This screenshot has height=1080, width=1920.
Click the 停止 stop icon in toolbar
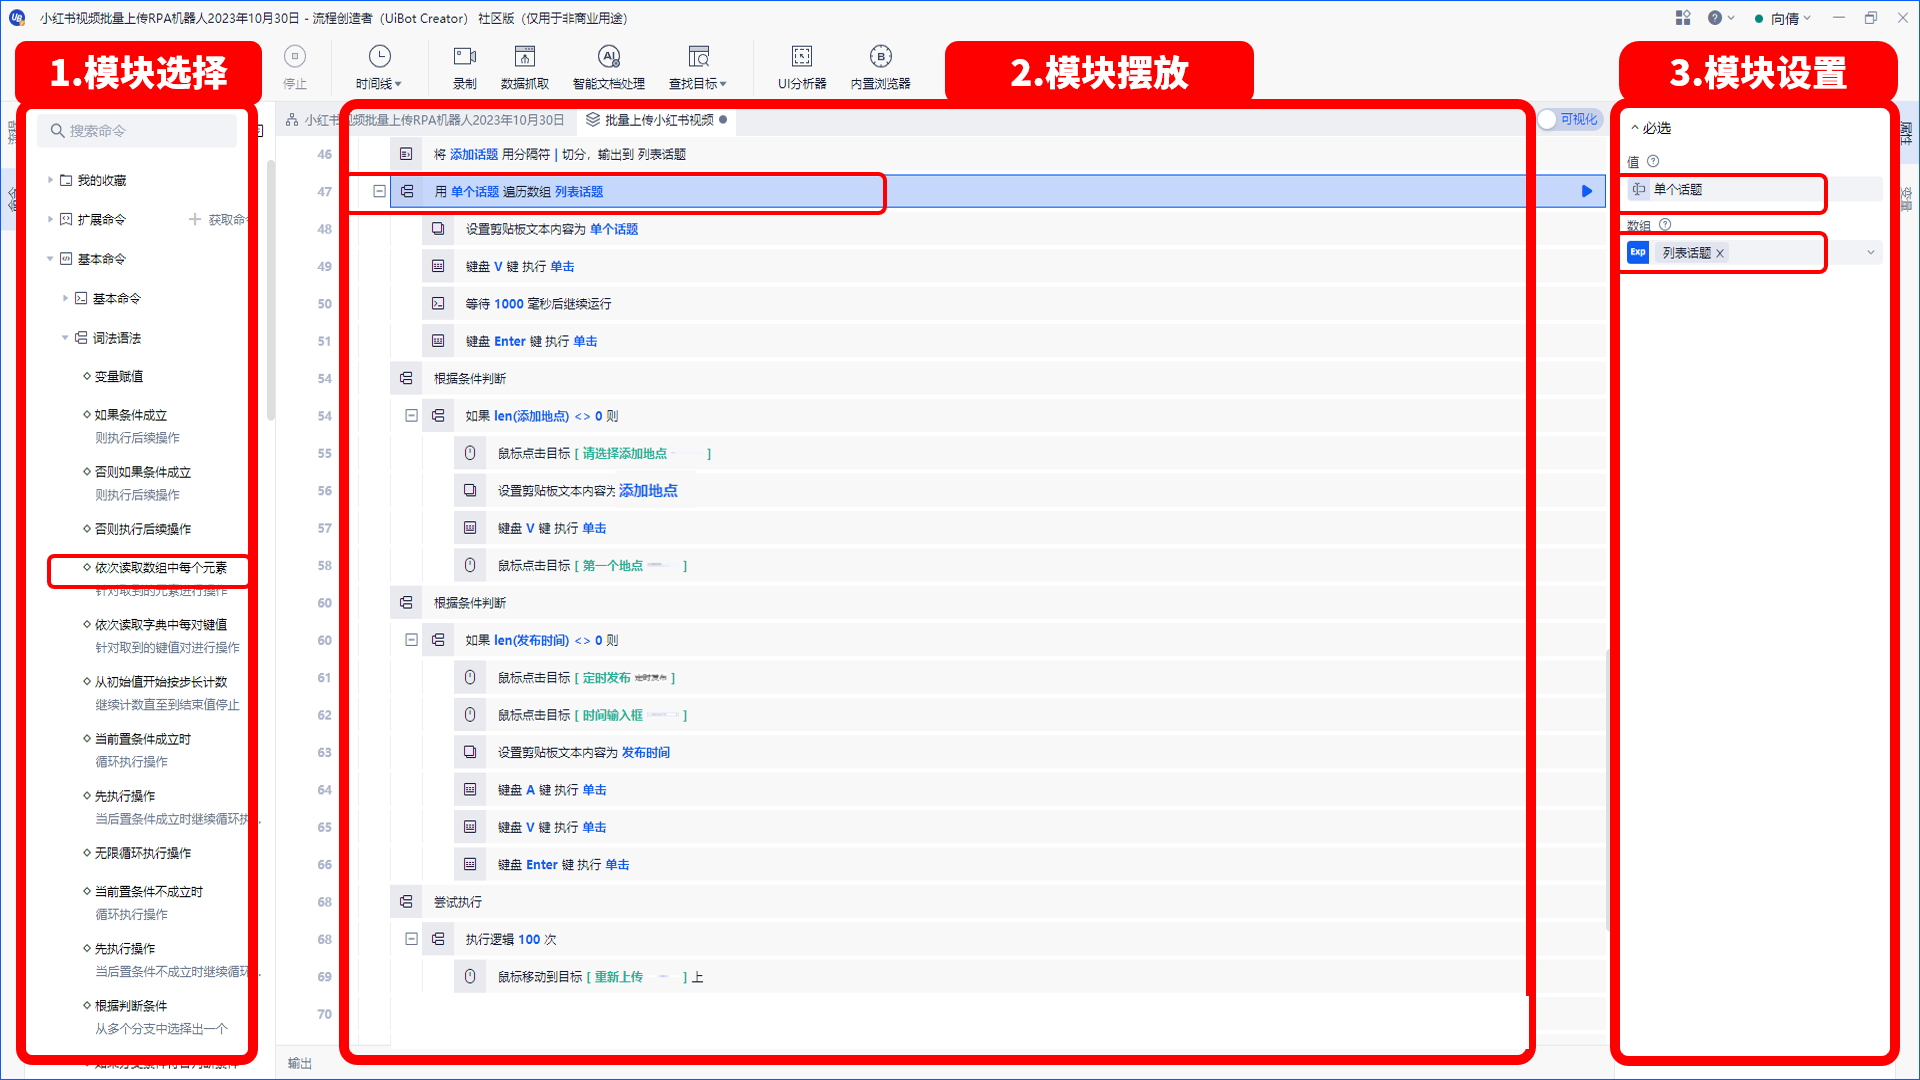(x=295, y=57)
